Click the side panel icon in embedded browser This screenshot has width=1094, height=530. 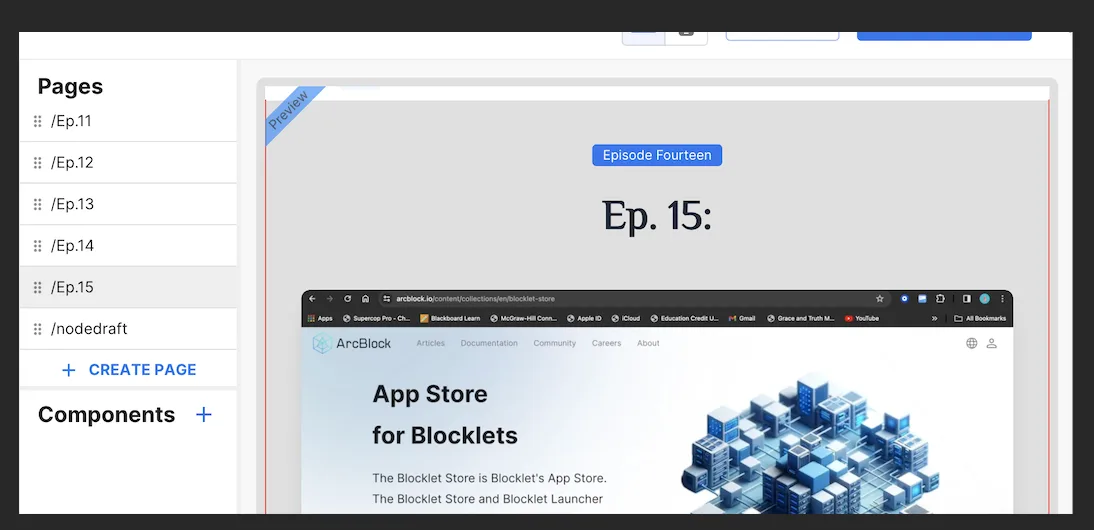click(966, 298)
